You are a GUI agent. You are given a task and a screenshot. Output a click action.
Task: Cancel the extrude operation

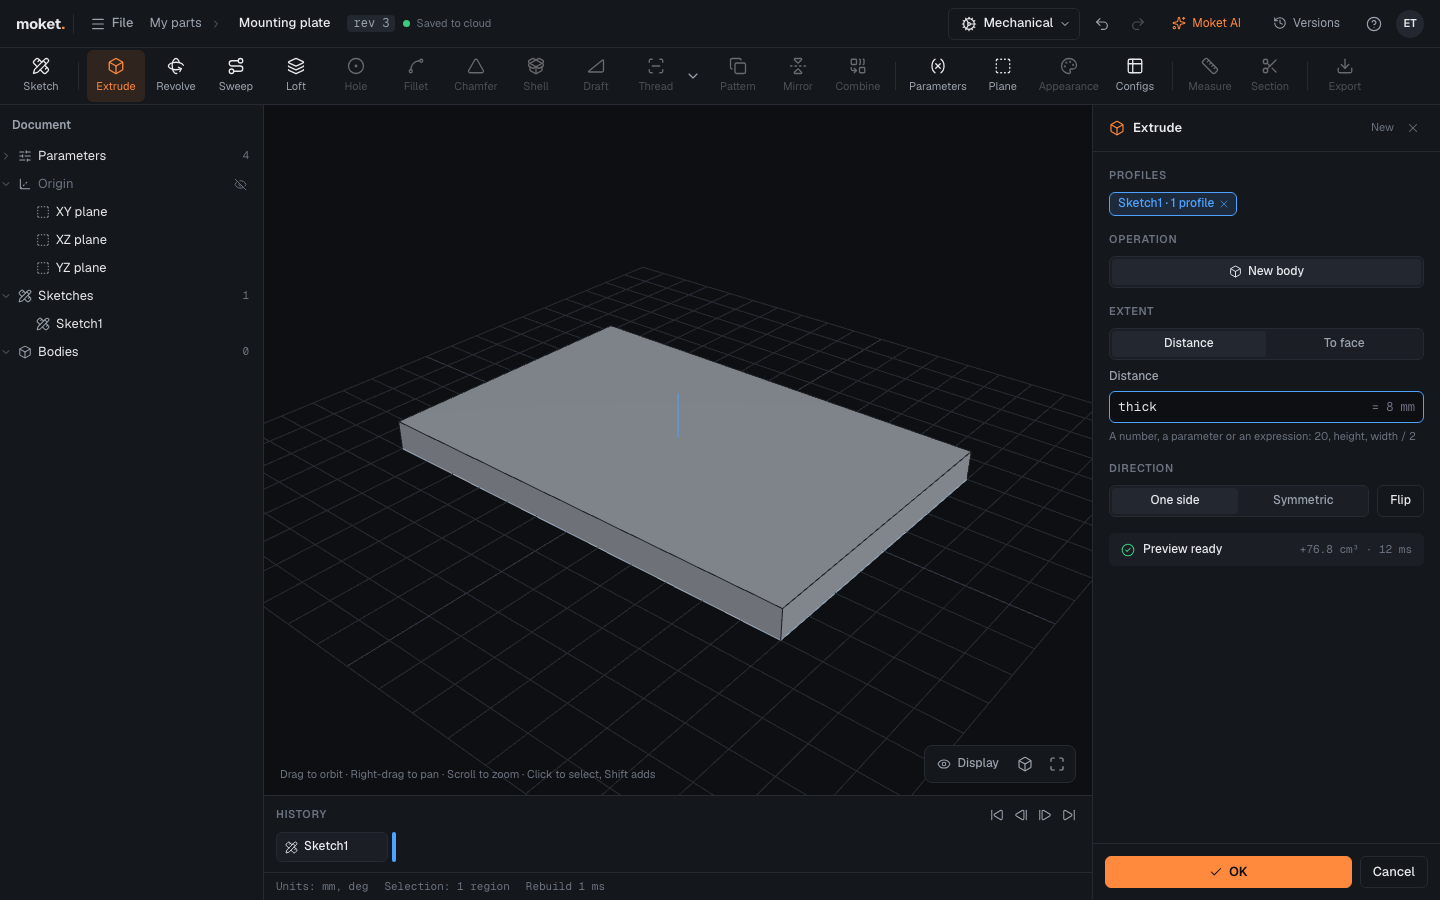(x=1393, y=872)
